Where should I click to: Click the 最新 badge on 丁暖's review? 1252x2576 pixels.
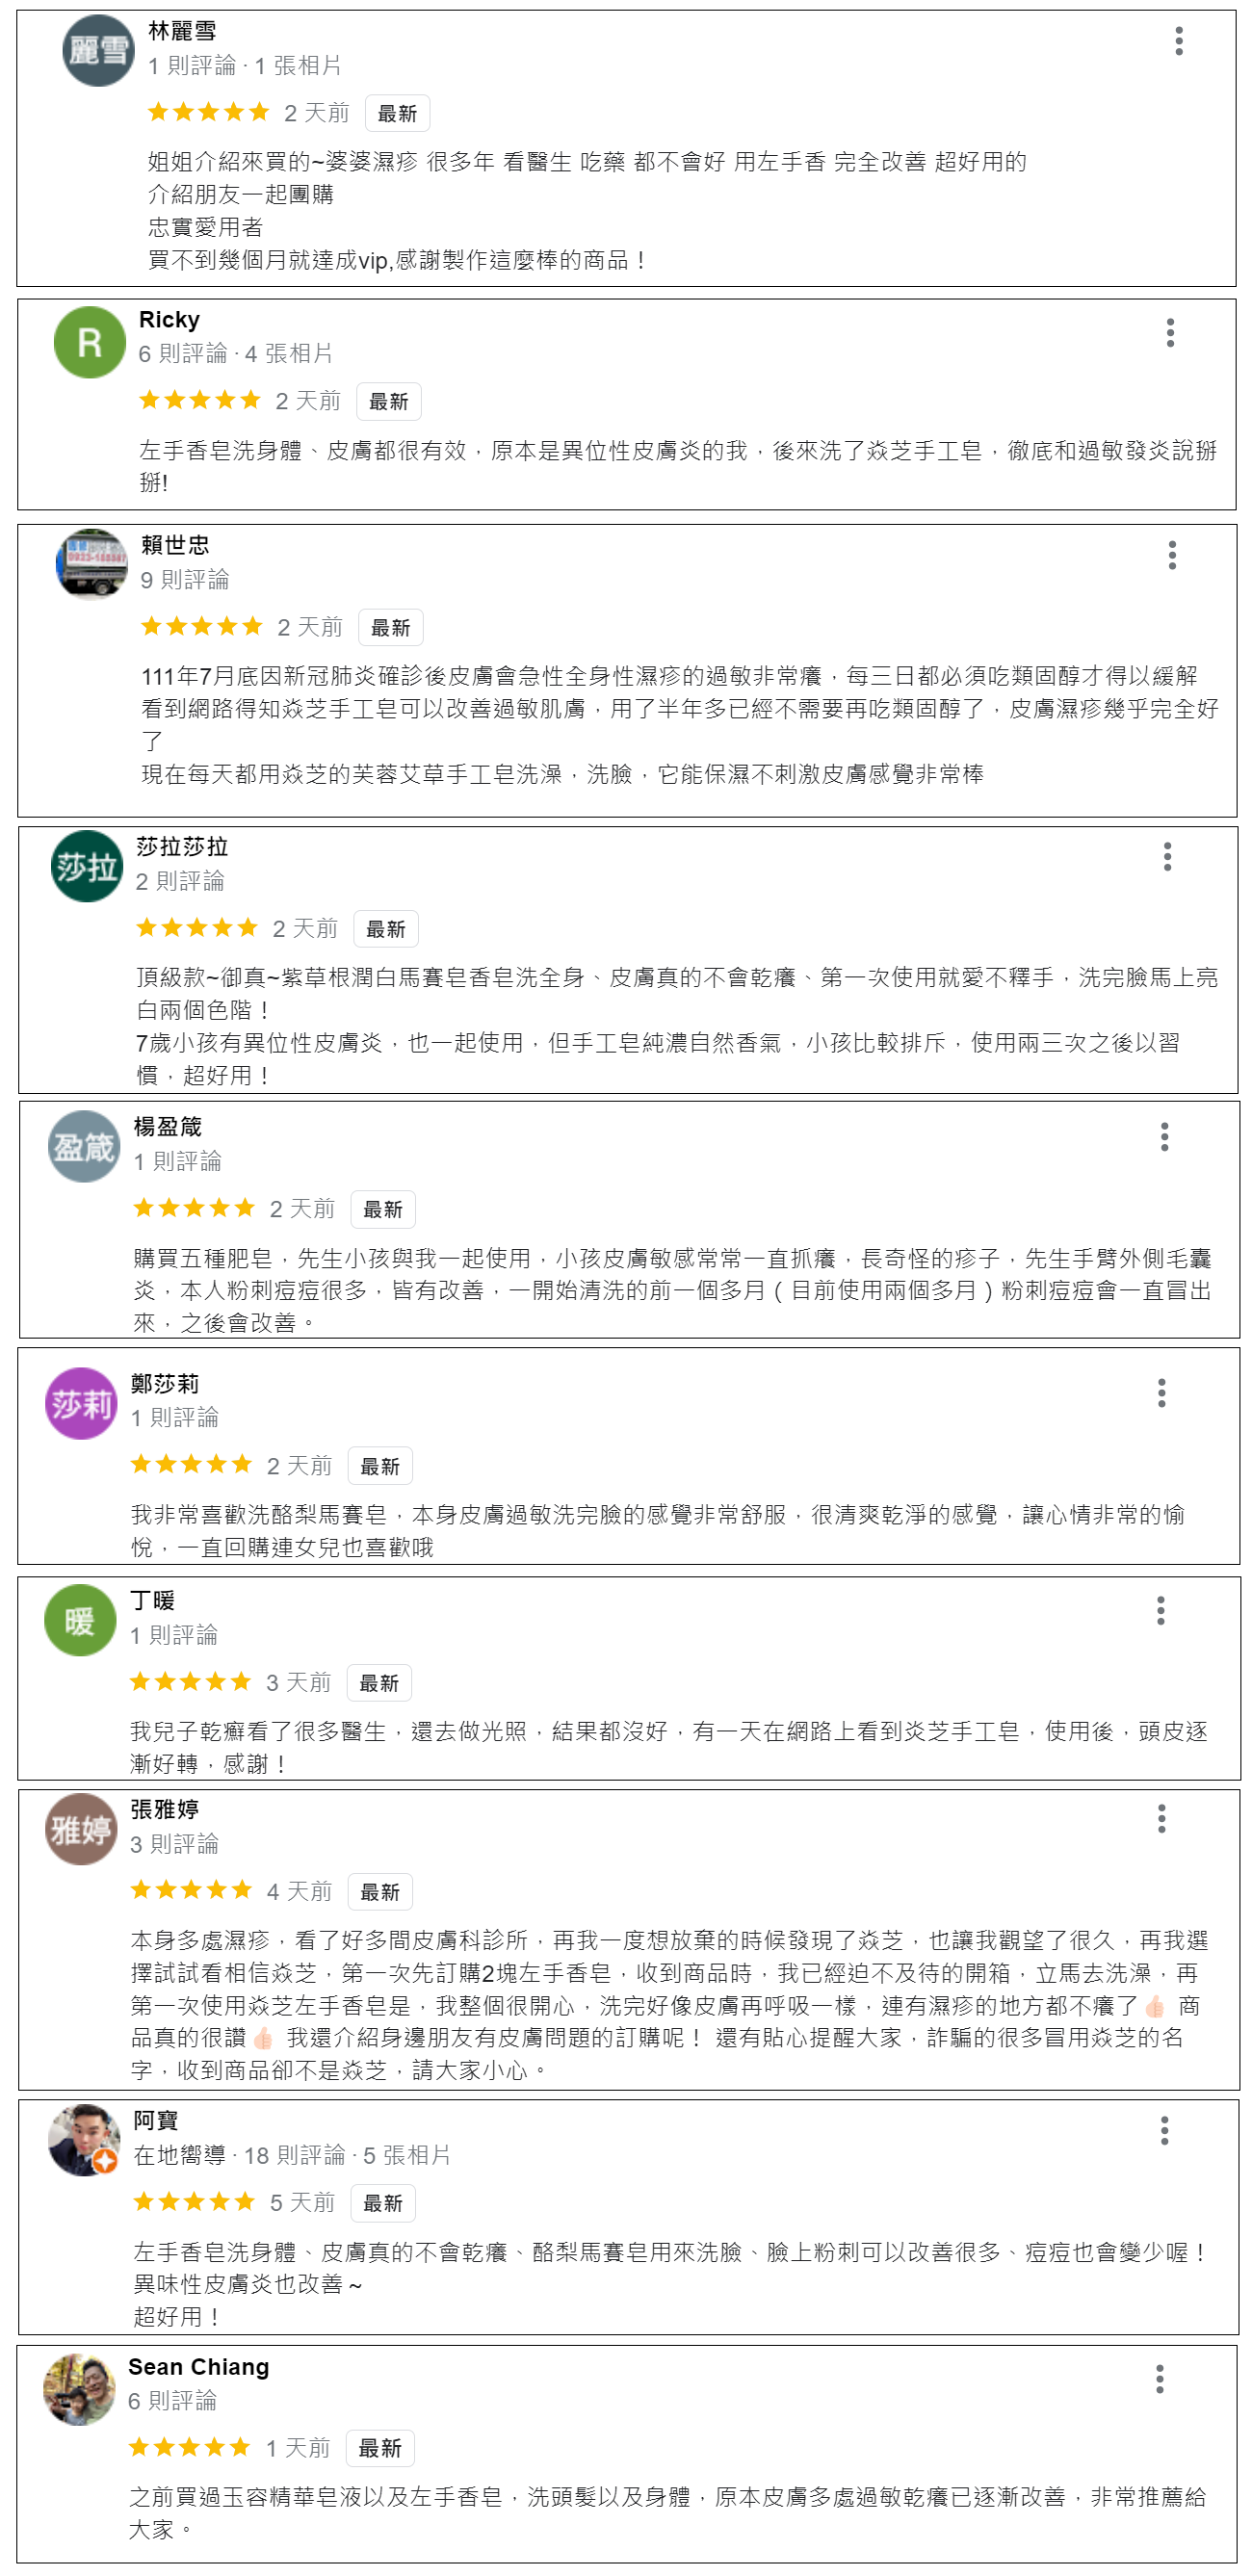pos(379,1683)
